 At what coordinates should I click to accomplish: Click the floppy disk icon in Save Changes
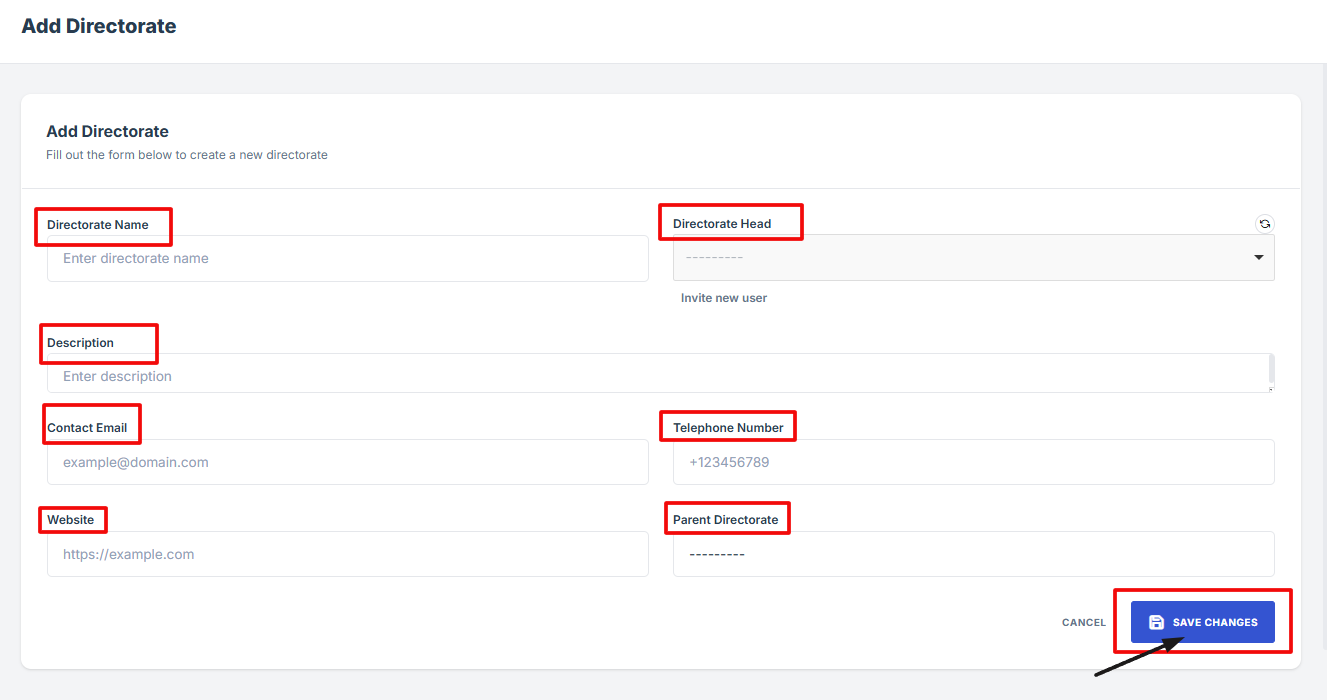[1156, 622]
